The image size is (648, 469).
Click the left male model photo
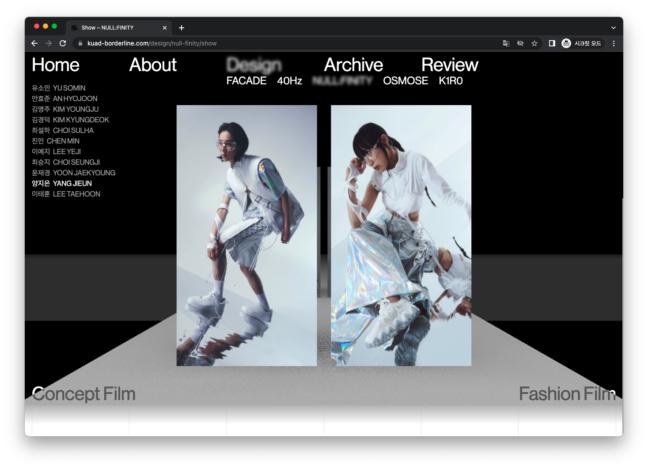[x=246, y=235]
